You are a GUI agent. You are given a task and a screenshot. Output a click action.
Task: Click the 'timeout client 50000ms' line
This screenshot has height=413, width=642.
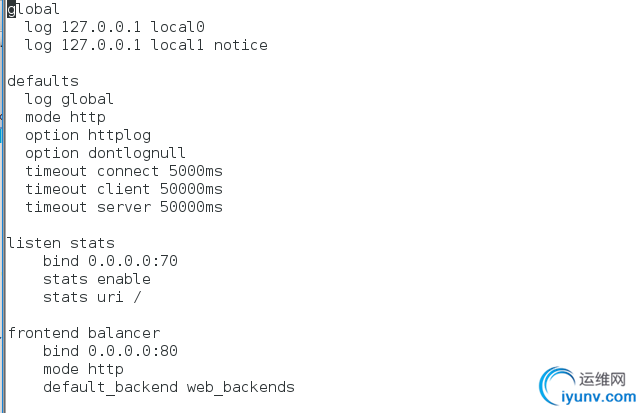click(x=124, y=189)
